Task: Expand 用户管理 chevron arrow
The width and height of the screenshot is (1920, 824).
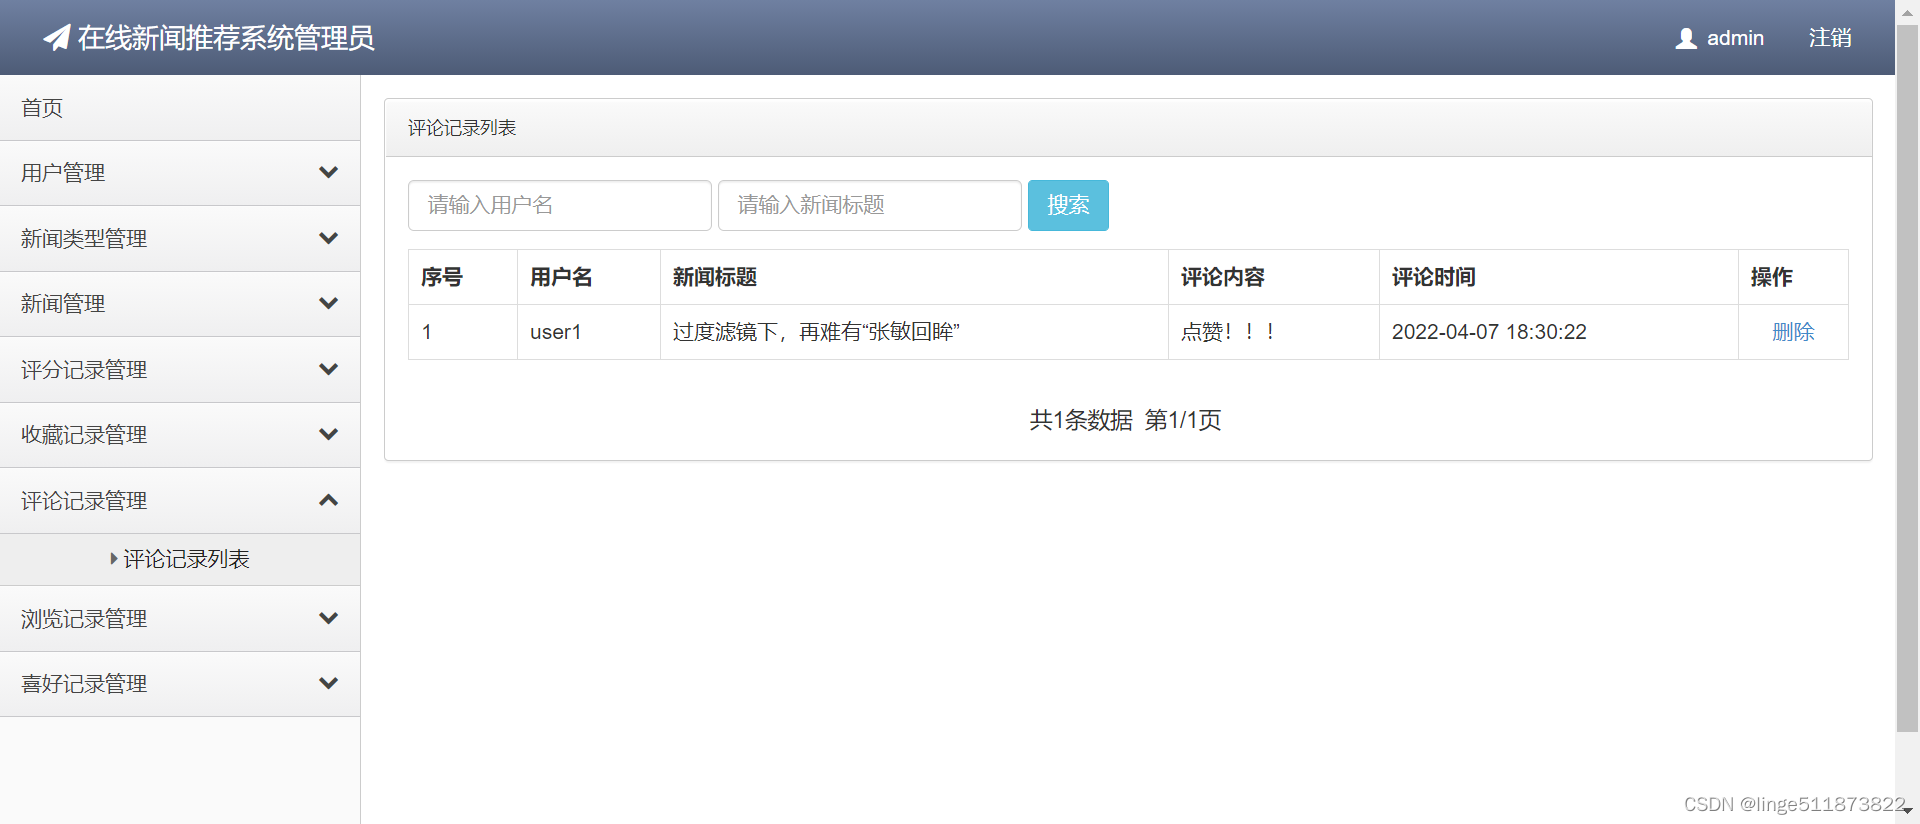Action: (328, 172)
